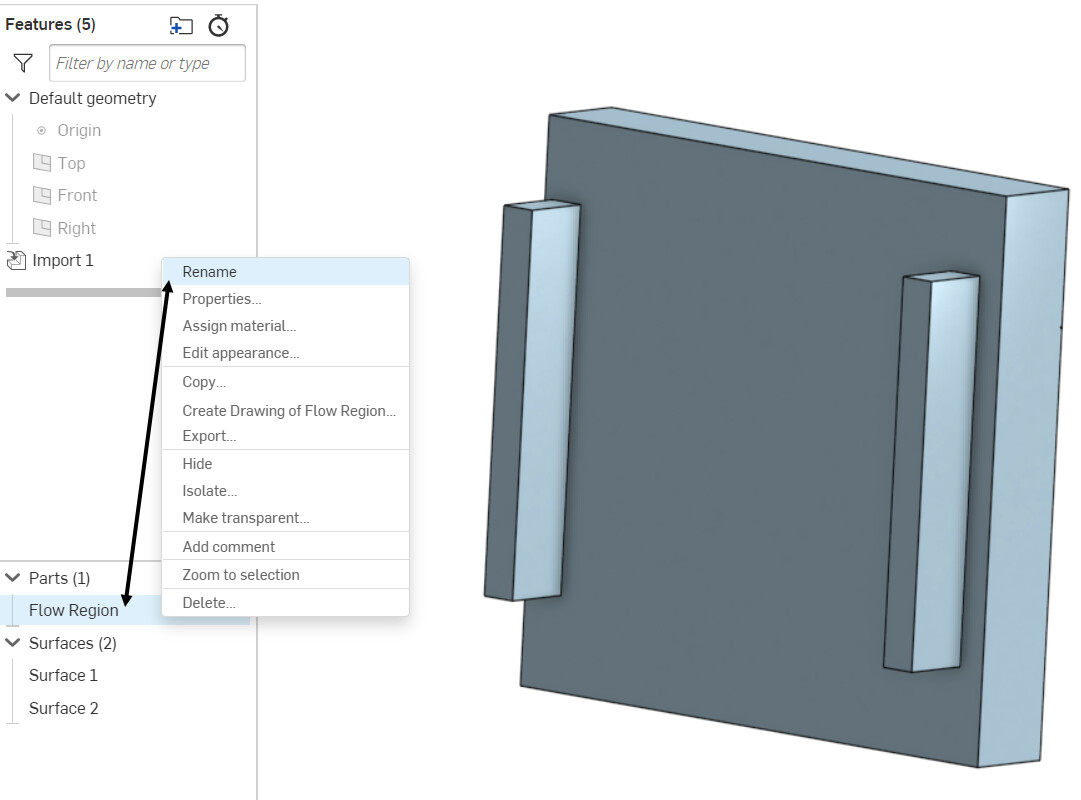Select Surface 1 in the Surfaces list
1081x800 pixels.
click(x=63, y=675)
